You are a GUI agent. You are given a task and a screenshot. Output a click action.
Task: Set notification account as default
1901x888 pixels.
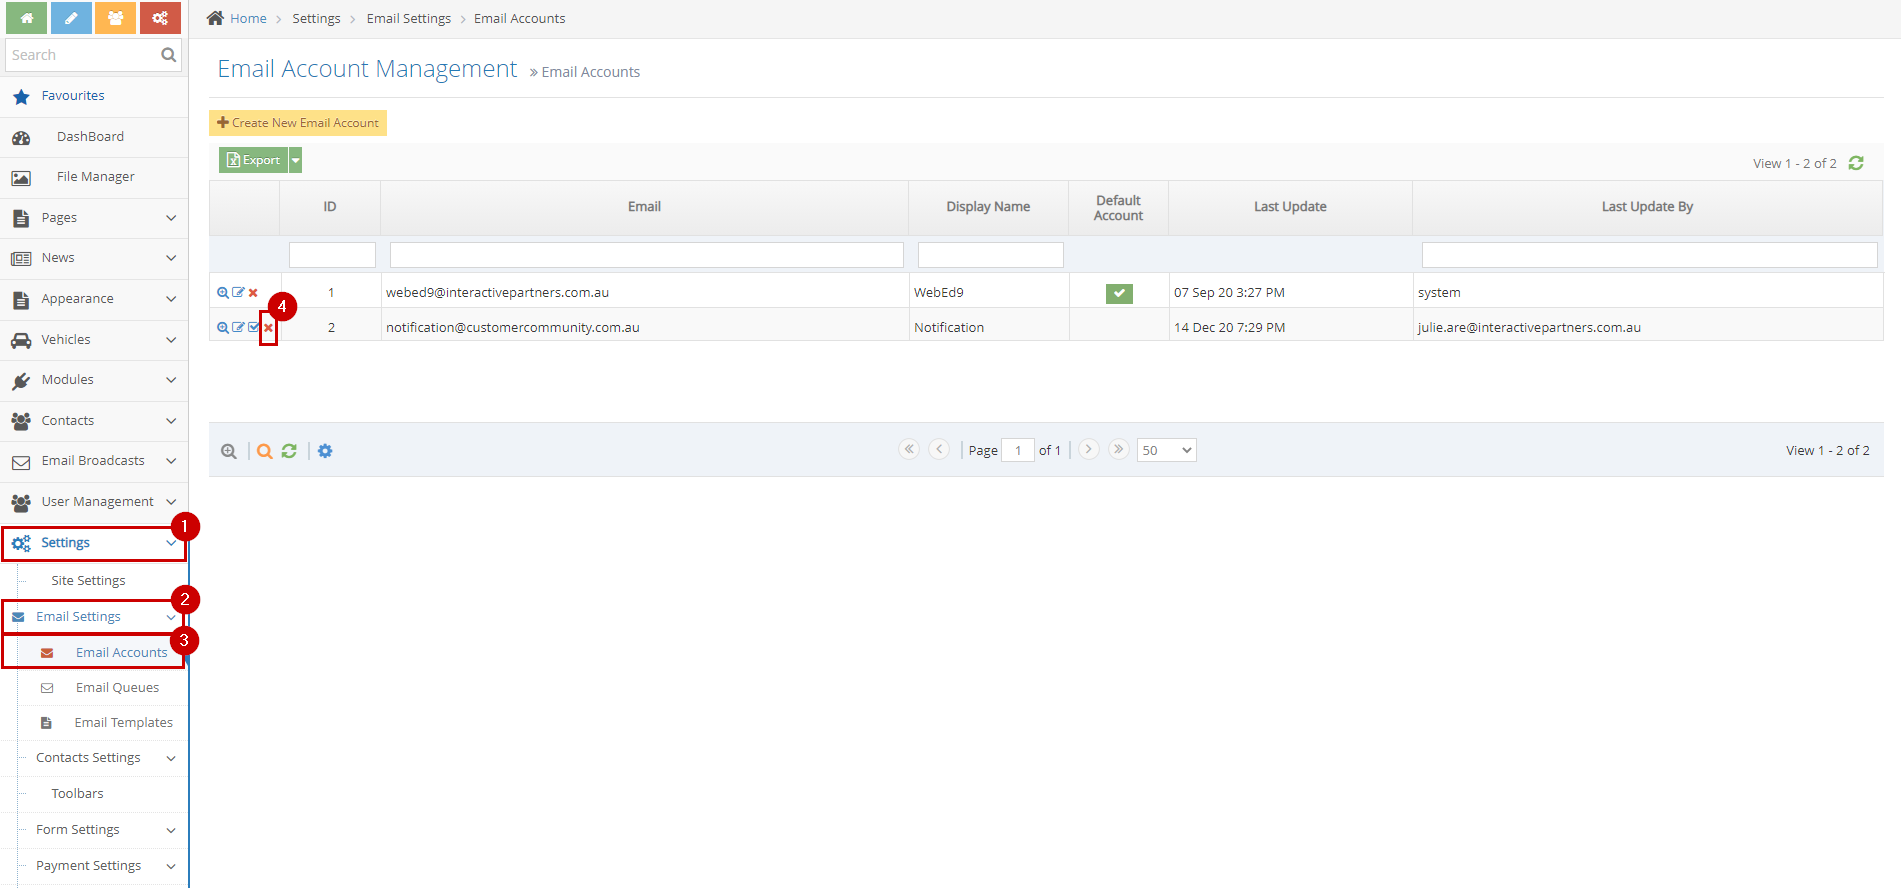pos(253,327)
